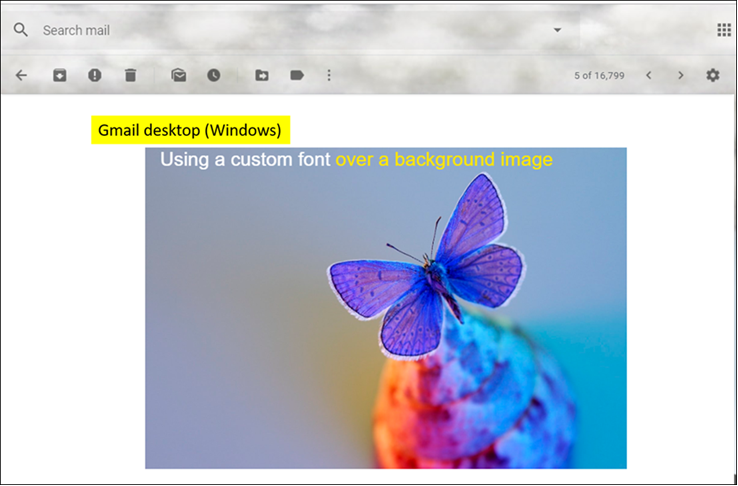Click 'over a background image' yellow text
738x486 pixels.
(444, 160)
